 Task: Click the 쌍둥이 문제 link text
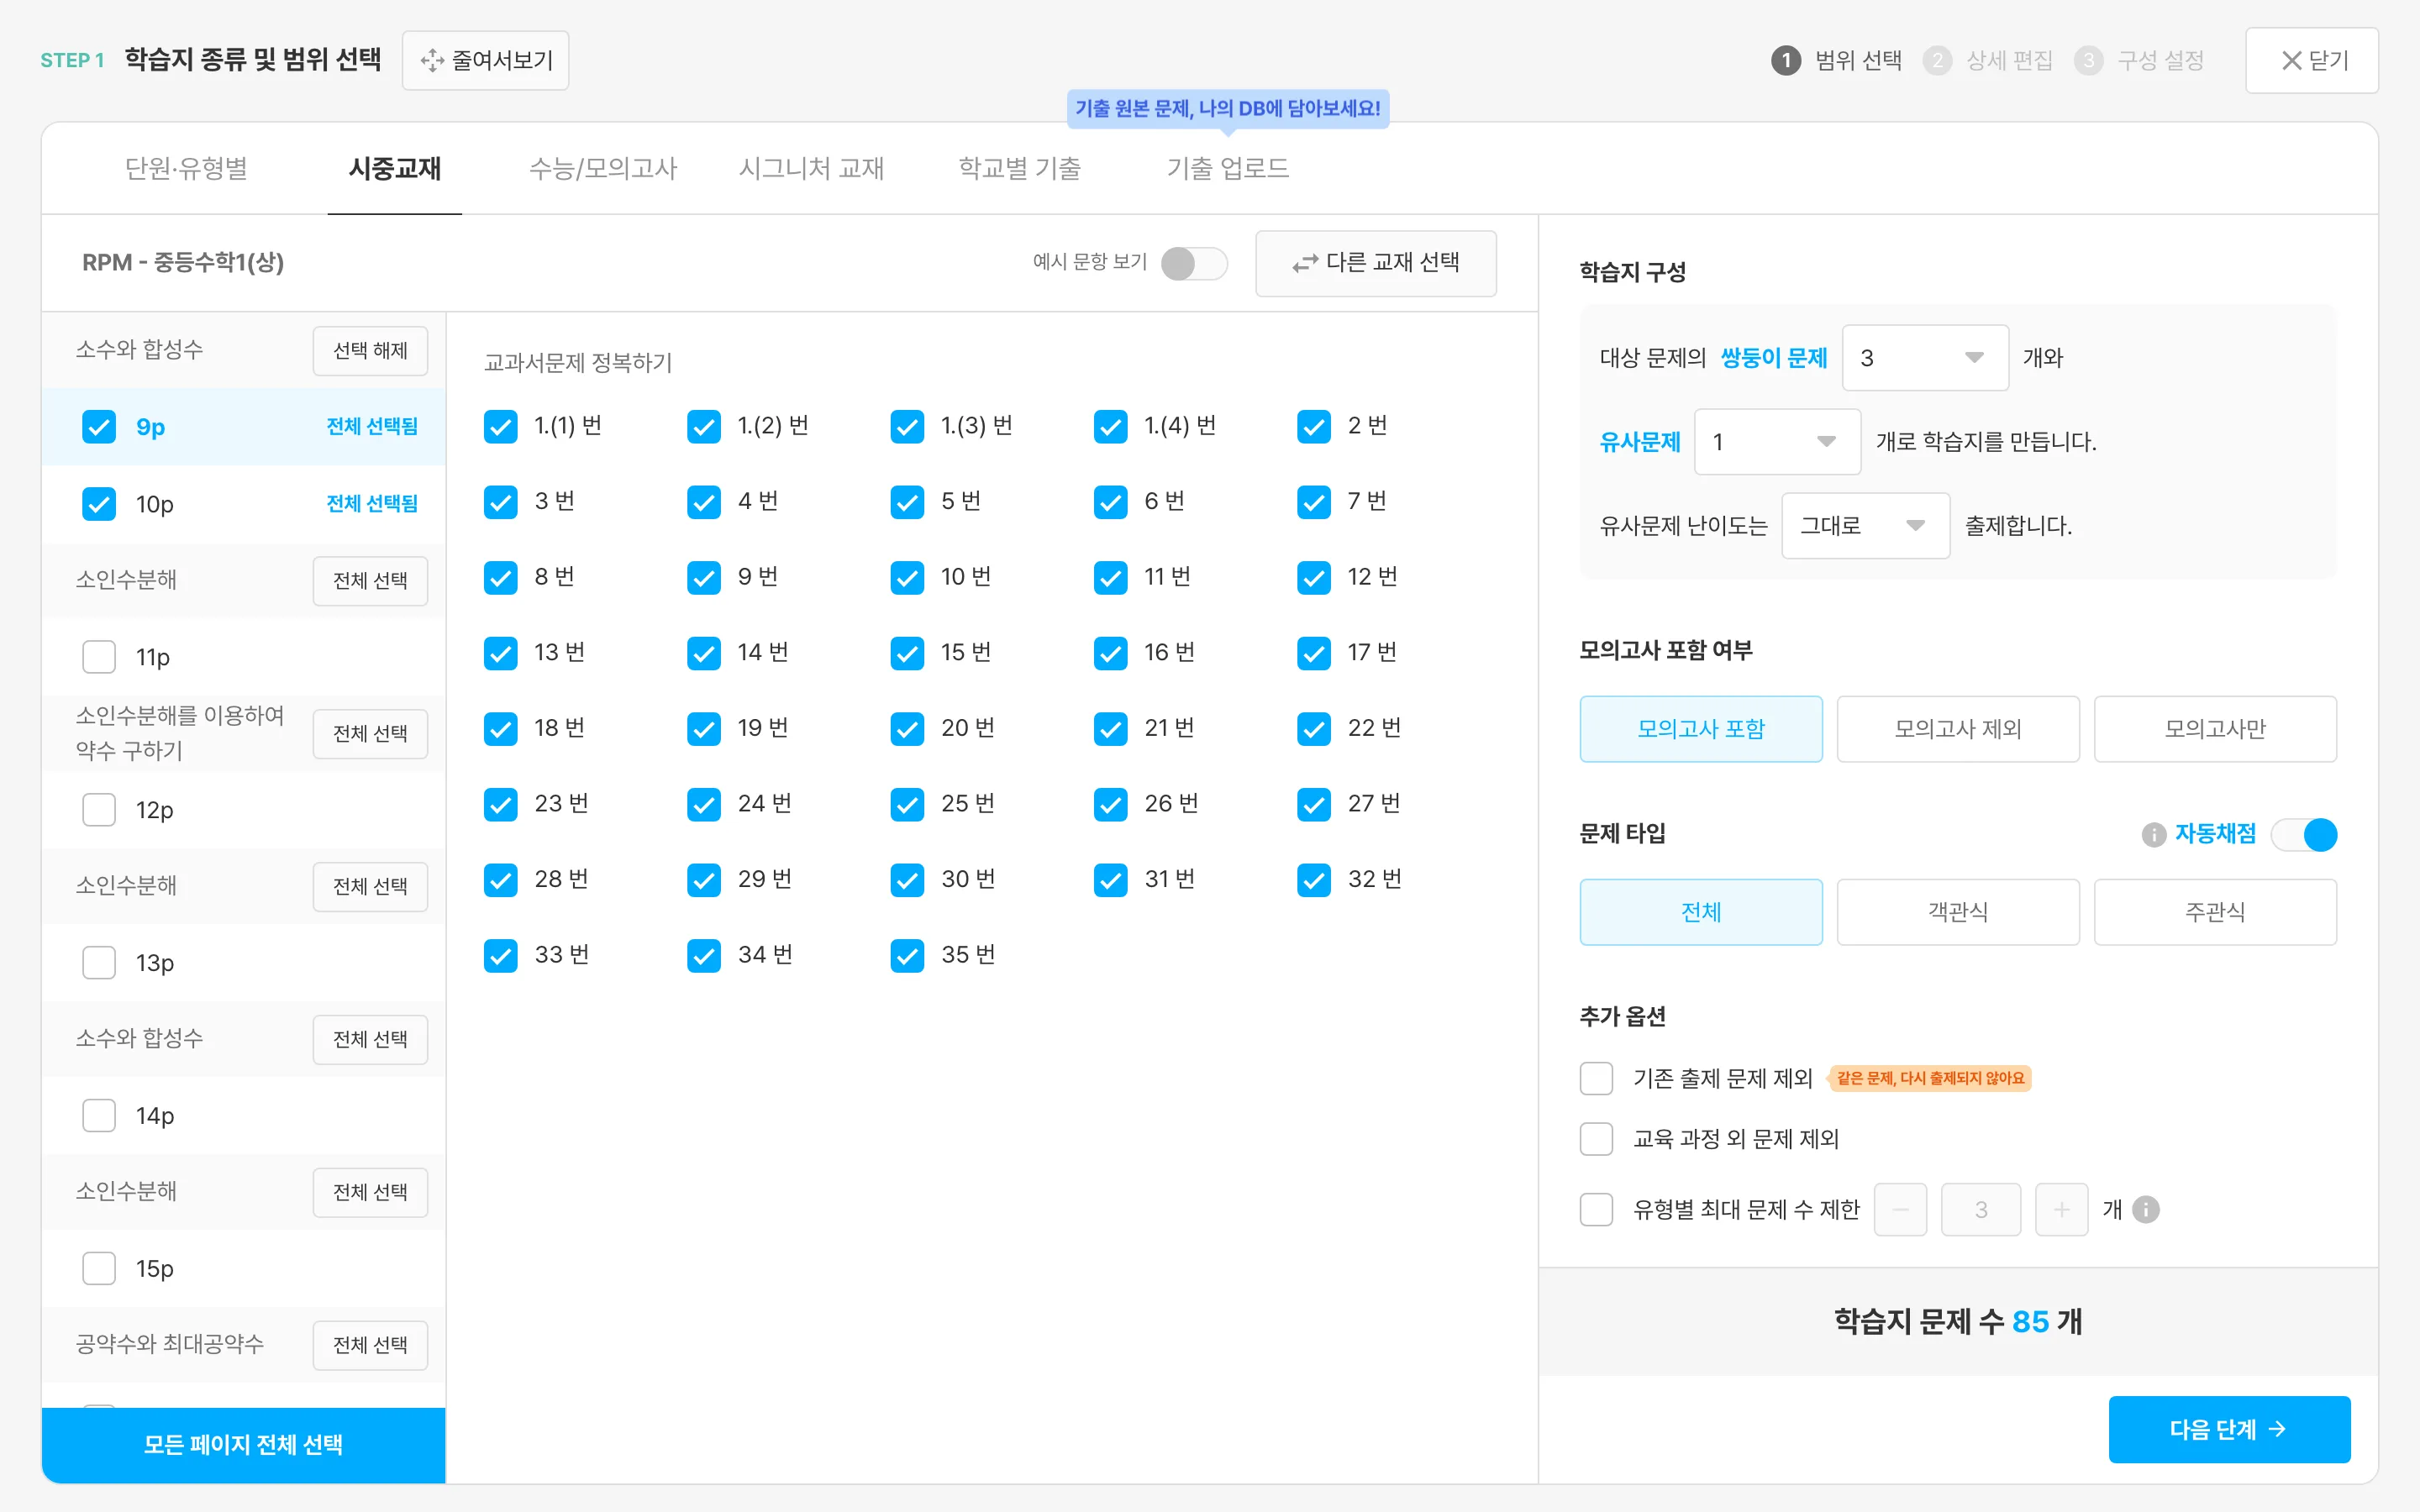1773,358
